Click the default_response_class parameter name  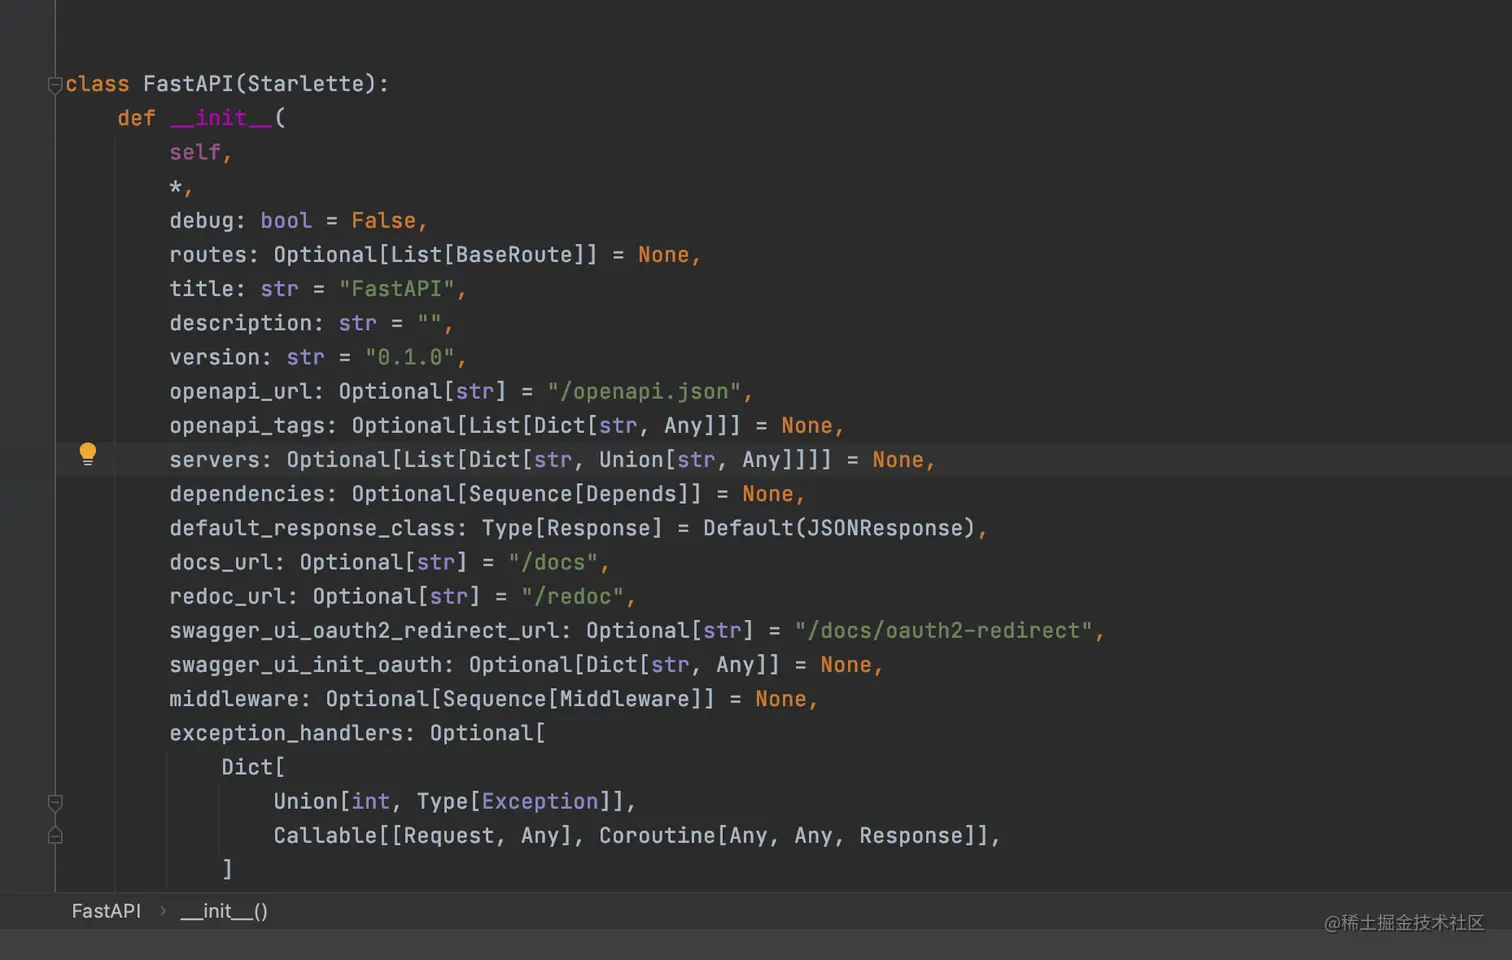pos(312,528)
